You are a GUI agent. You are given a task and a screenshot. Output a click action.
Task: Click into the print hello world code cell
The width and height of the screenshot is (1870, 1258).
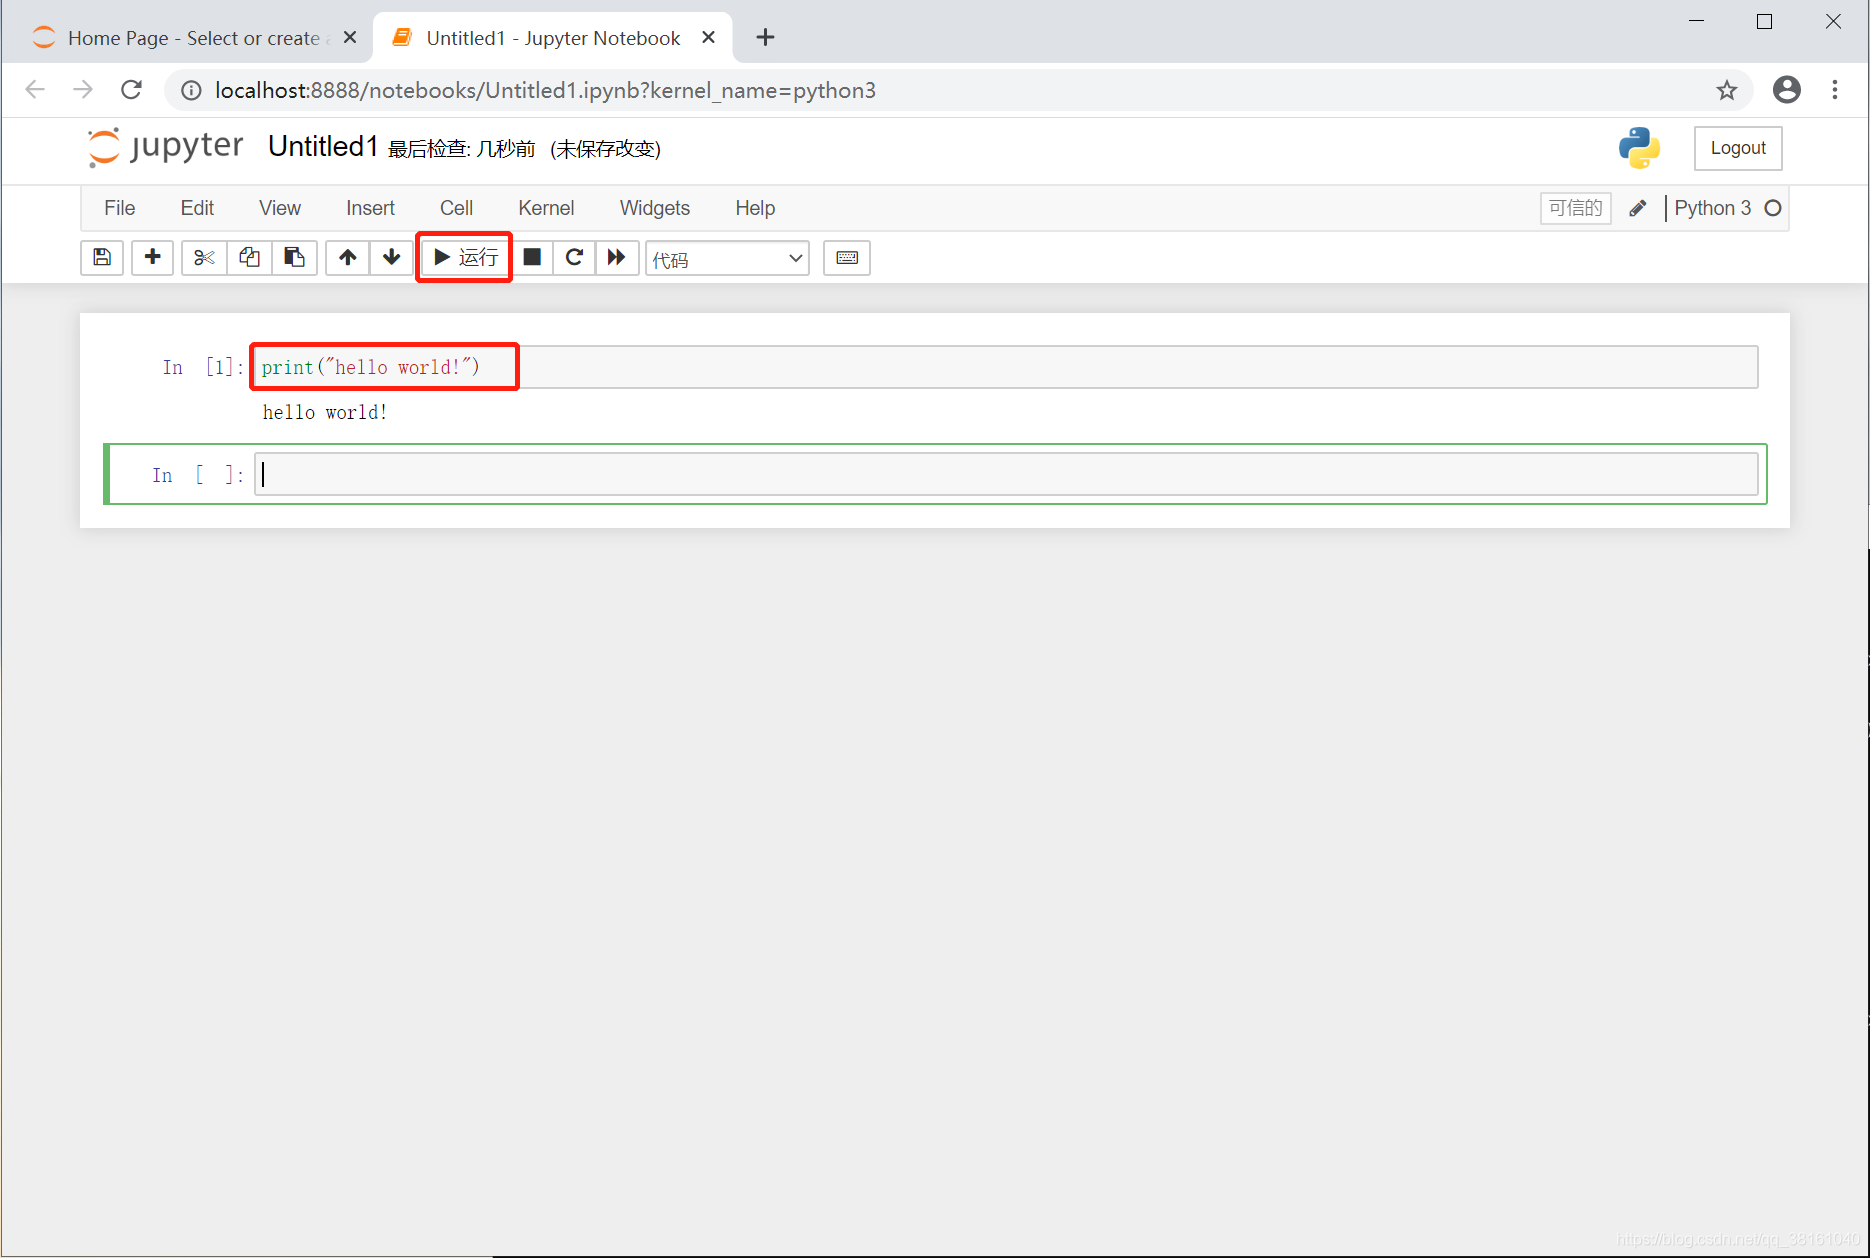(x=1005, y=367)
